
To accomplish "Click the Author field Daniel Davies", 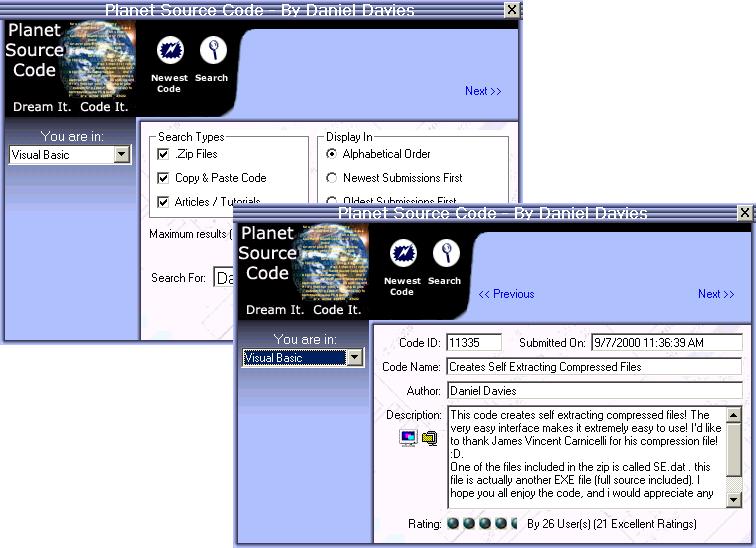I will pos(594,391).
